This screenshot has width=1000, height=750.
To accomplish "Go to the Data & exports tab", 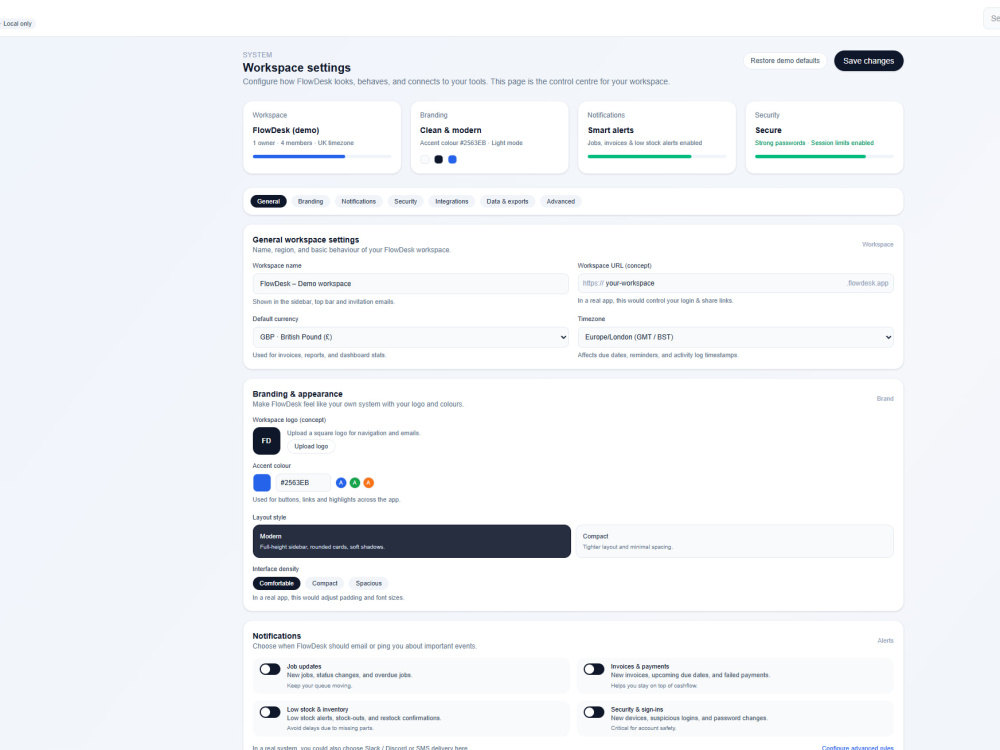I will (x=508, y=202).
